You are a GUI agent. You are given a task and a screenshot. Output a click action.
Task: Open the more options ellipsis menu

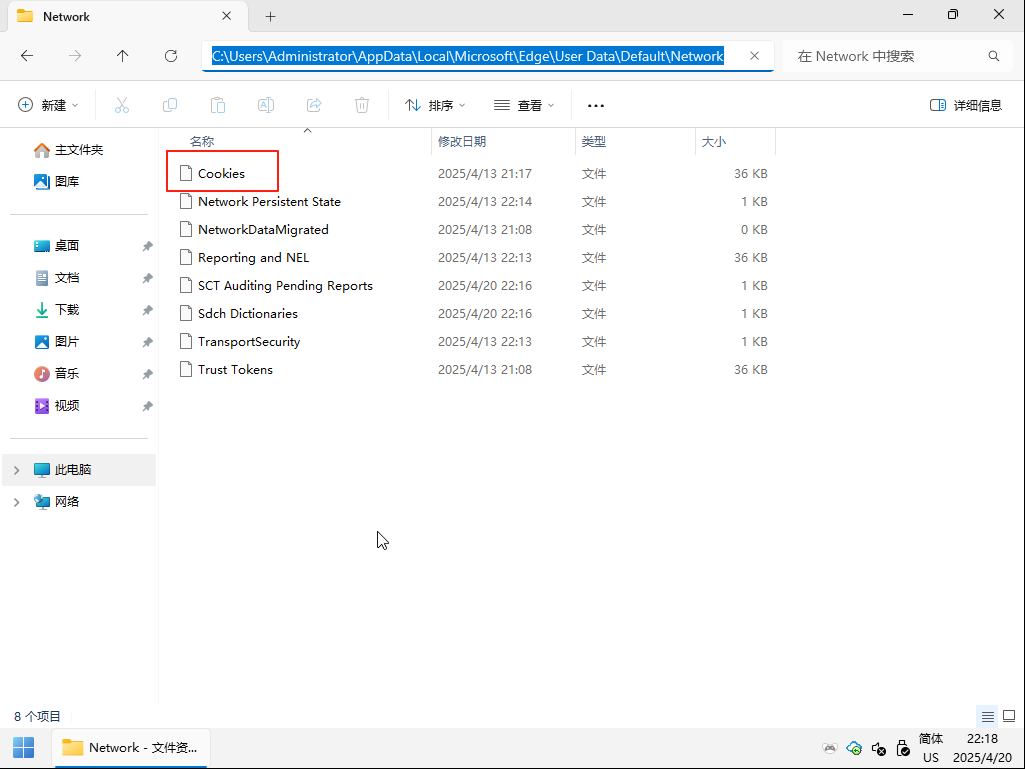[x=596, y=105]
